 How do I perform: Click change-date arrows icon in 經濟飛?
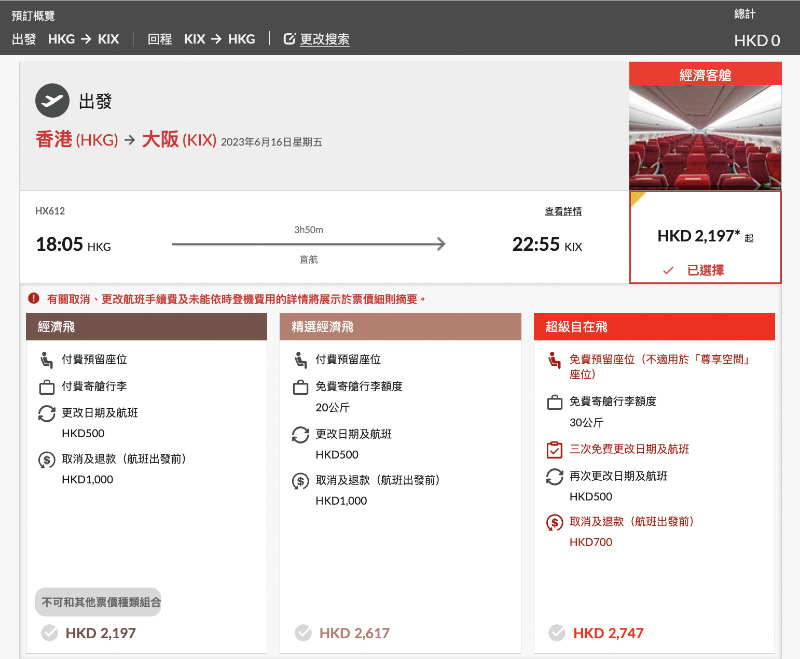pos(46,413)
